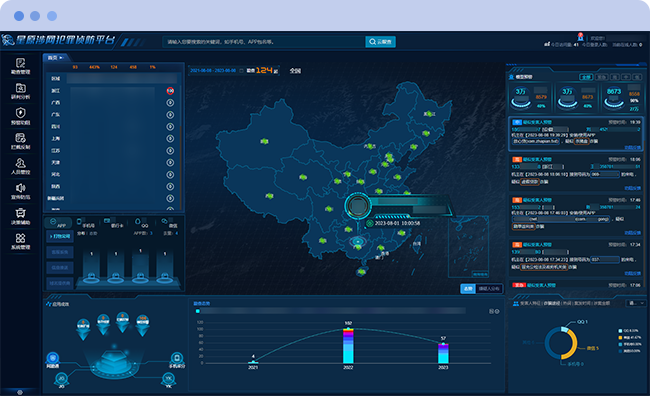Select the highlighted category button under APP tab
This screenshot has width=650, height=396.
click(60, 236)
